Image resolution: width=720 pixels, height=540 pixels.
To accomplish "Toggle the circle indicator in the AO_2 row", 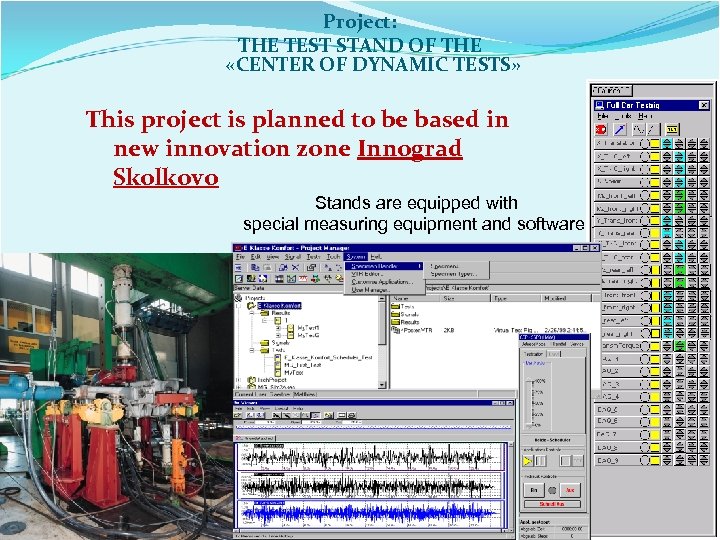I will 645,371.
